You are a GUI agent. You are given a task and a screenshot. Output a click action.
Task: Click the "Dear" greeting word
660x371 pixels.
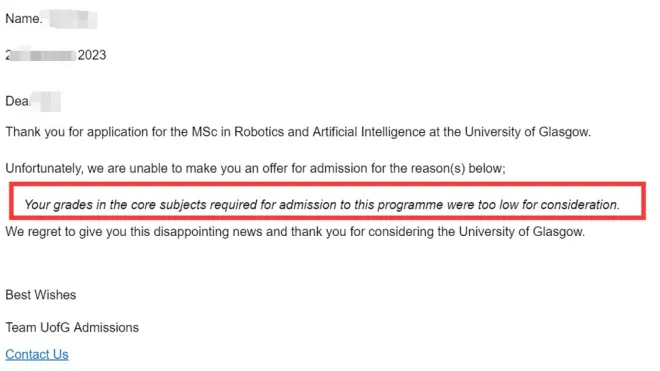[17, 101]
